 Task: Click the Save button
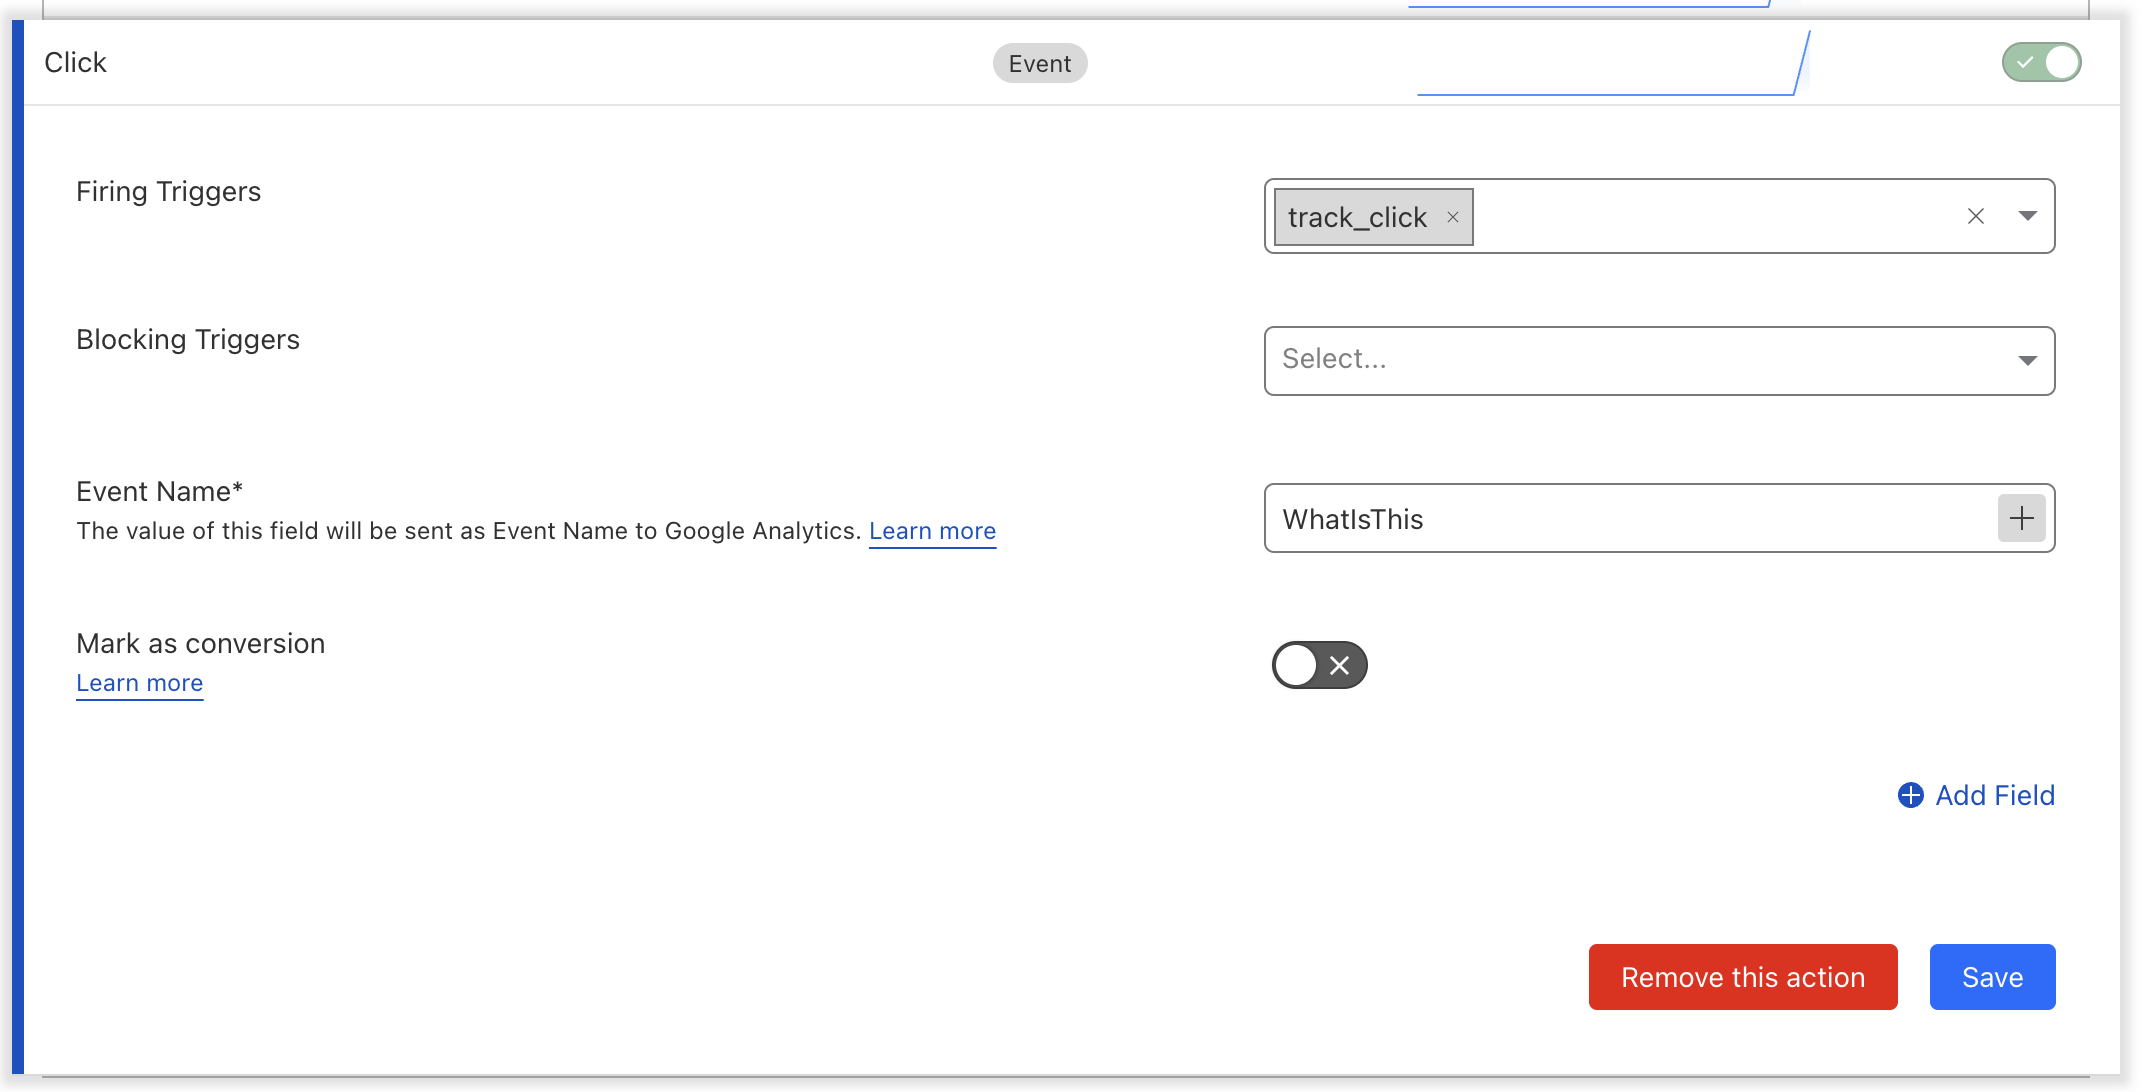(x=1991, y=977)
